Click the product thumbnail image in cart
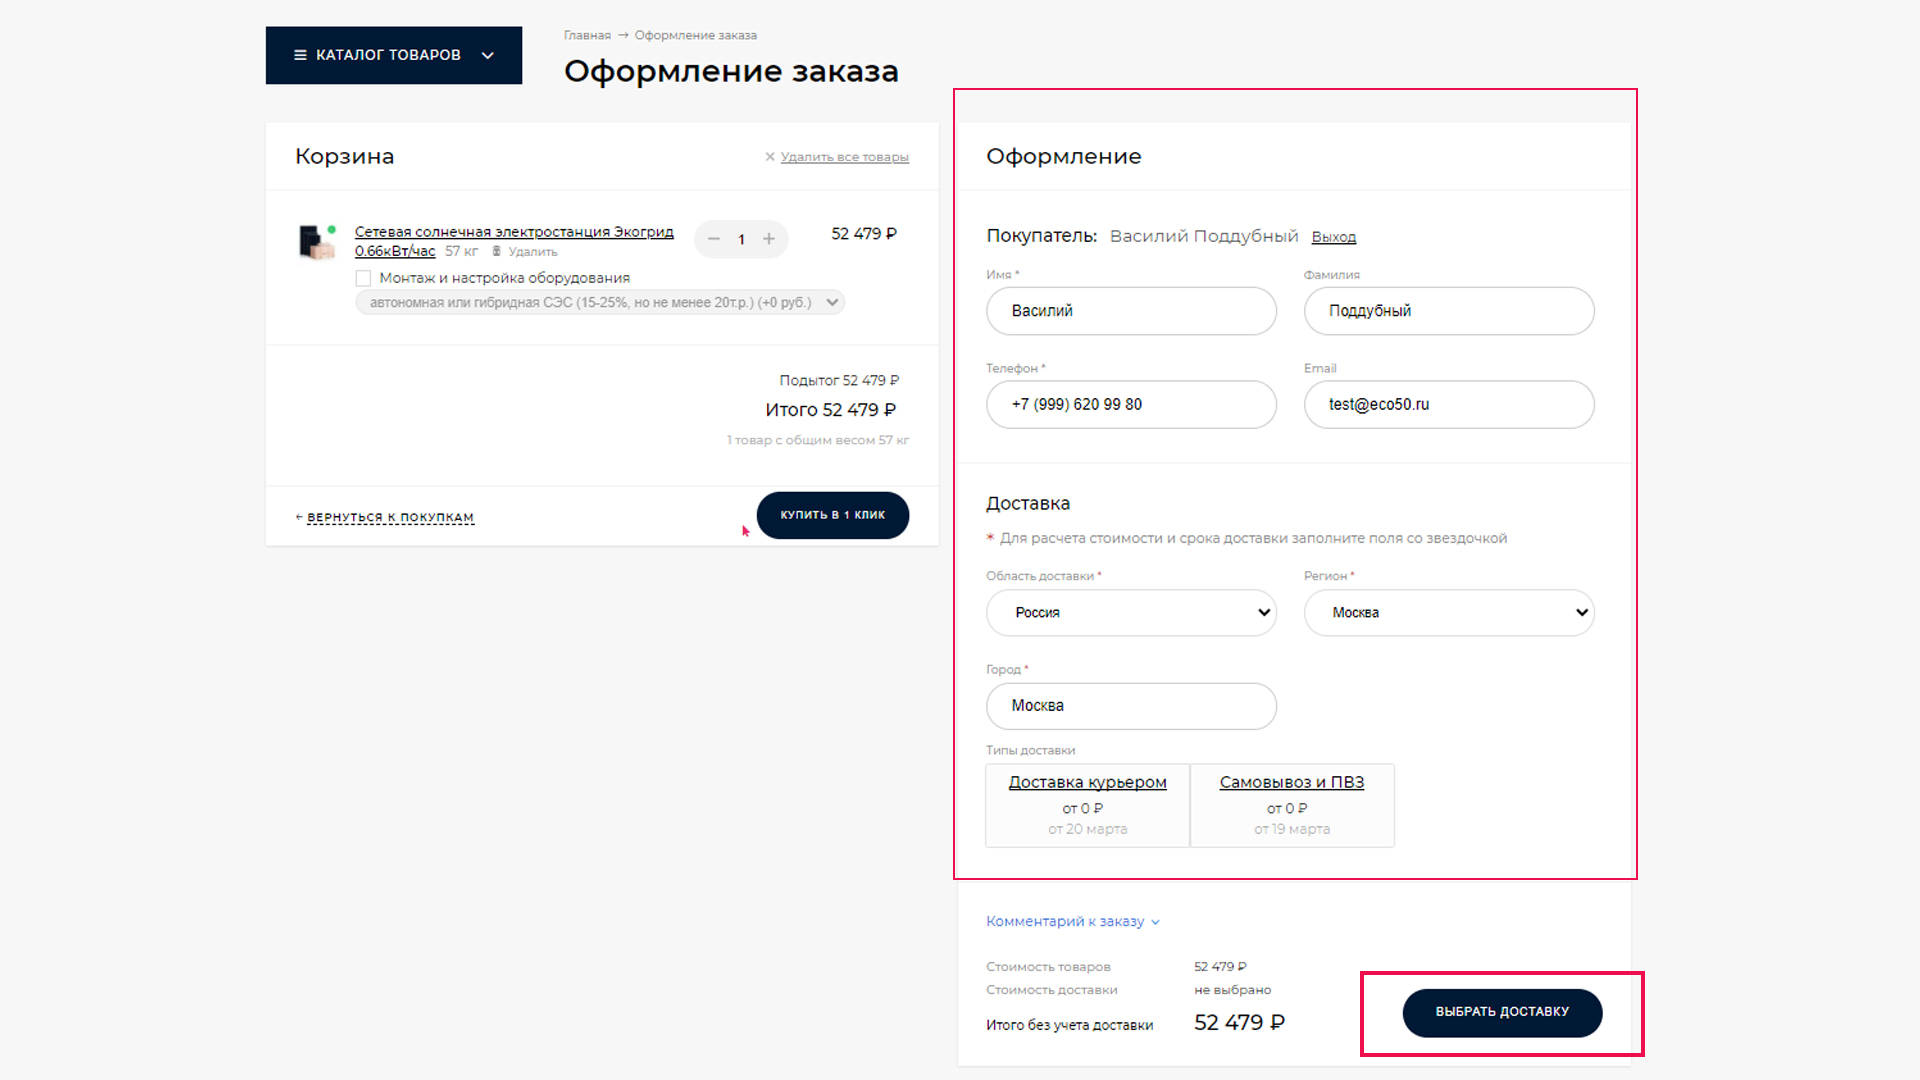This screenshot has width=1920, height=1080. (x=317, y=242)
